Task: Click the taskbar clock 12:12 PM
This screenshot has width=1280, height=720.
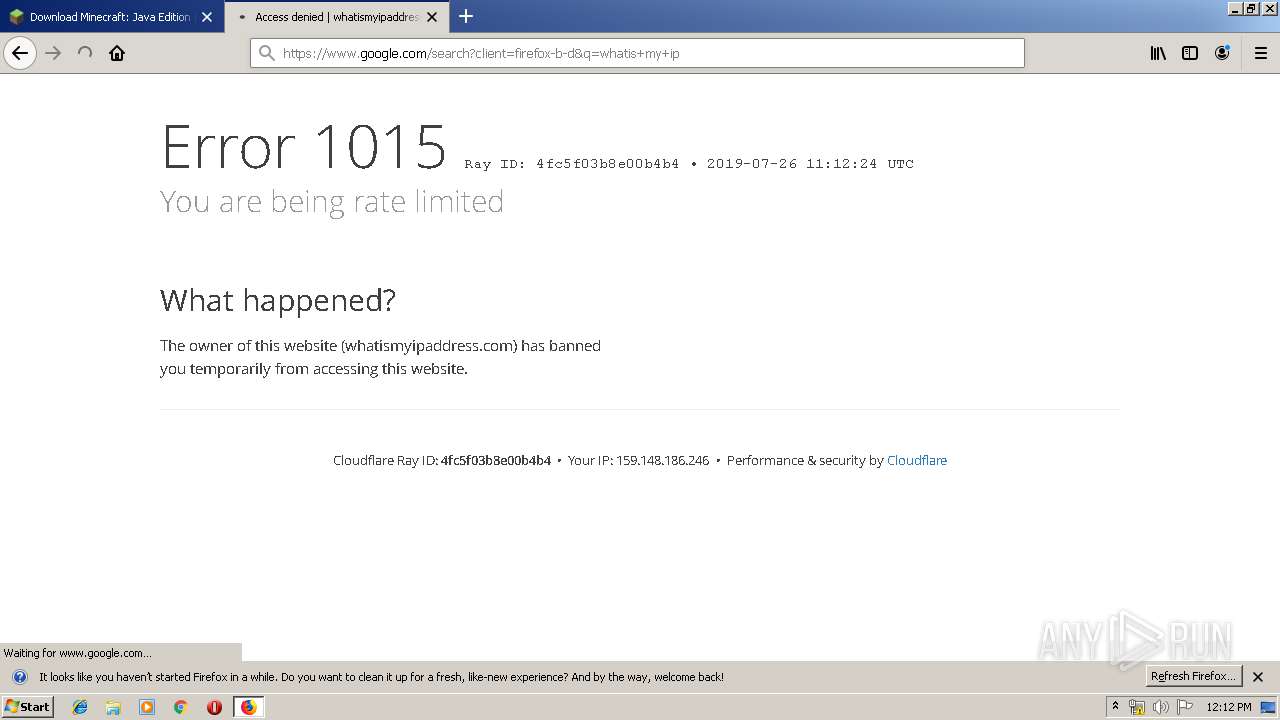Action: 1229,707
